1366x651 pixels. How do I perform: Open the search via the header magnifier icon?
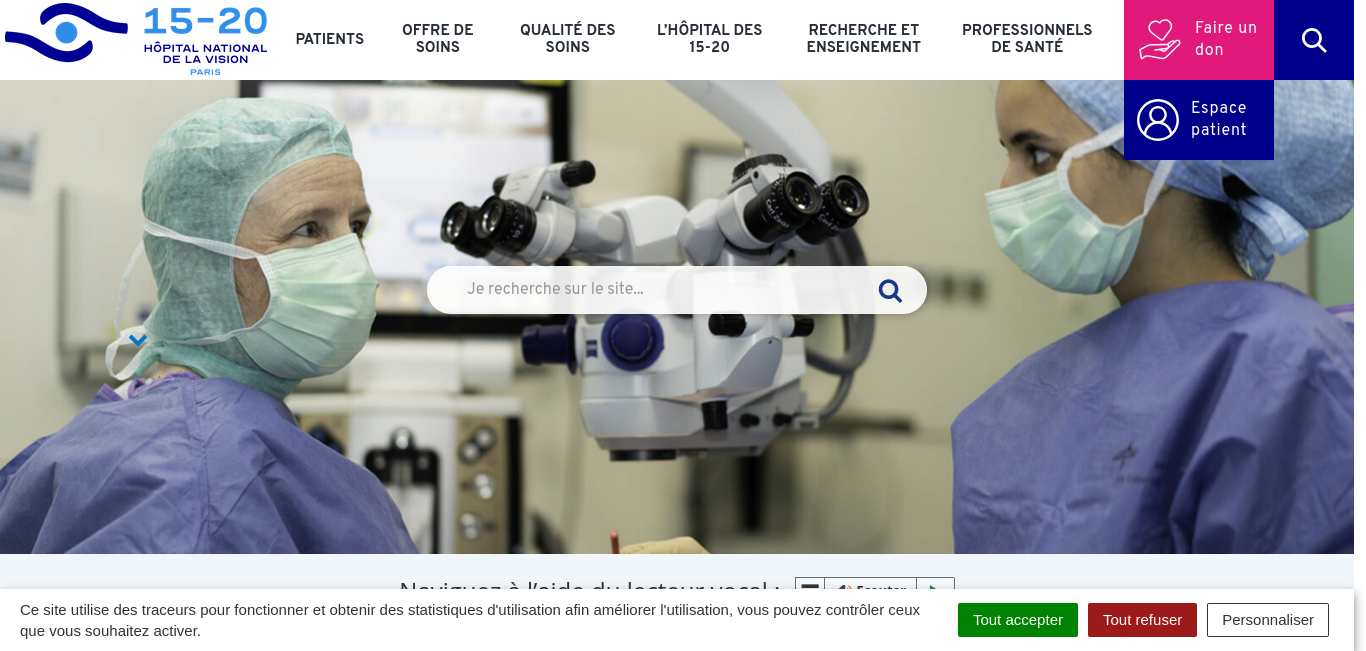point(1314,40)
